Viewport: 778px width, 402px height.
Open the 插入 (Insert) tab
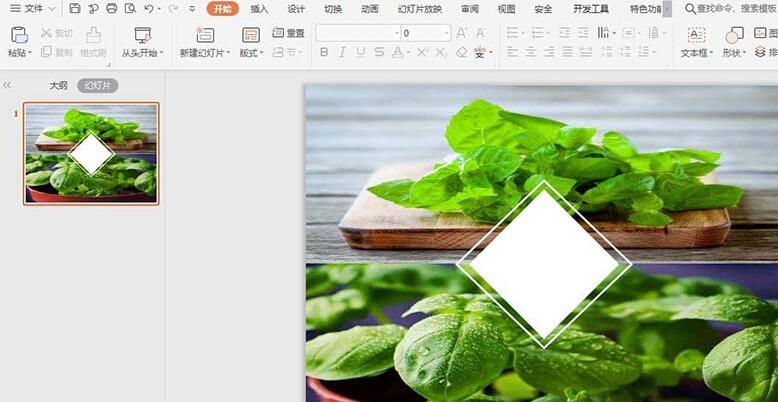tap(259, 9)
